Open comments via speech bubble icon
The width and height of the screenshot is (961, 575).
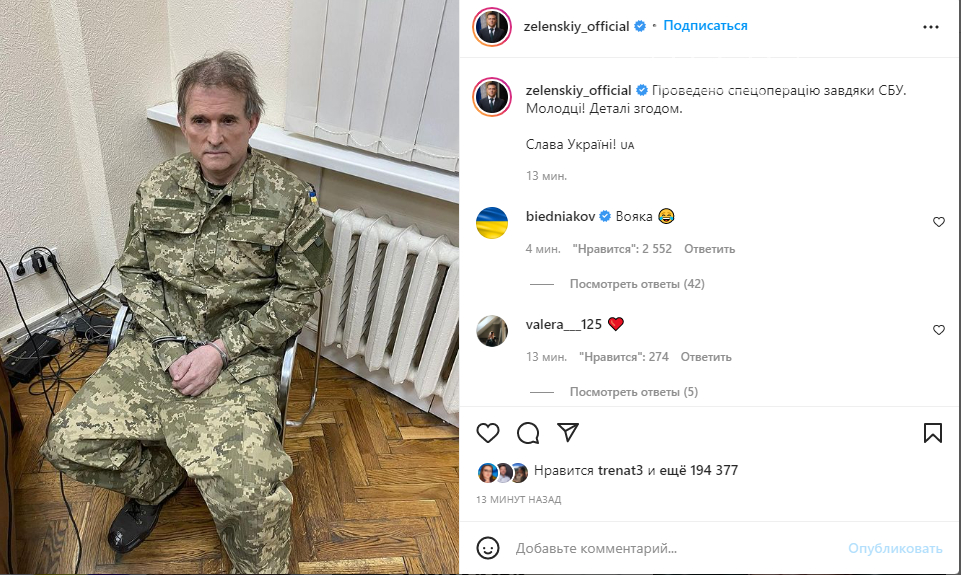528,433
